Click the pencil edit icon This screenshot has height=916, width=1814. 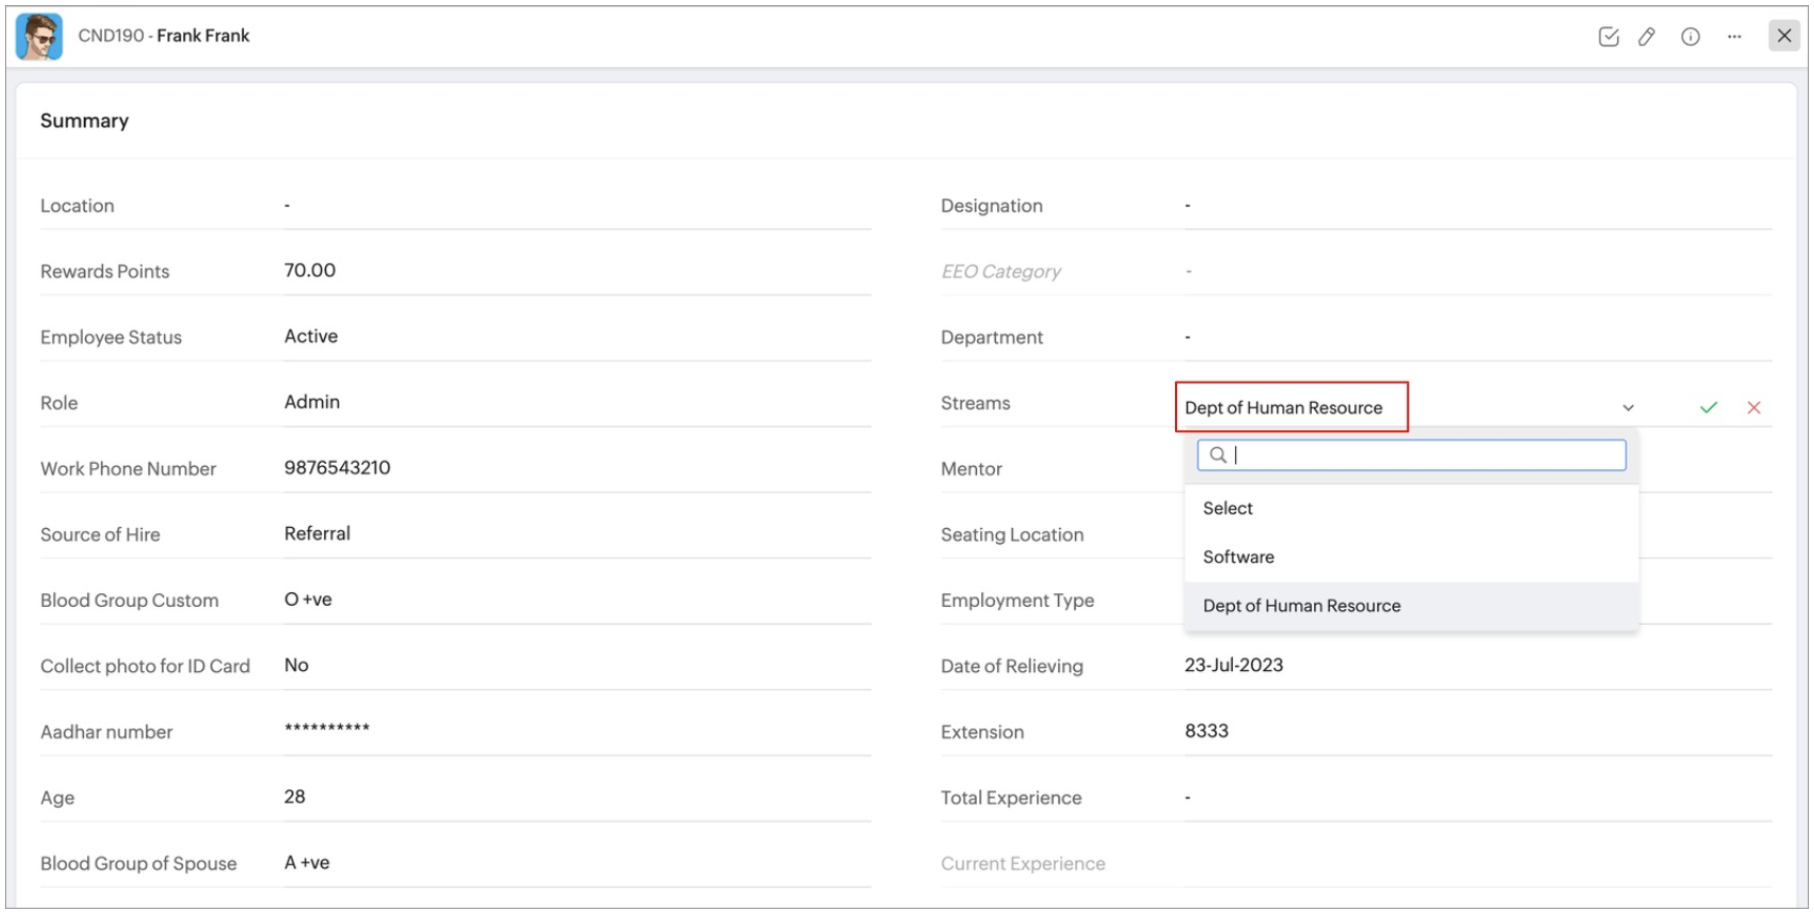(1647, 37)
